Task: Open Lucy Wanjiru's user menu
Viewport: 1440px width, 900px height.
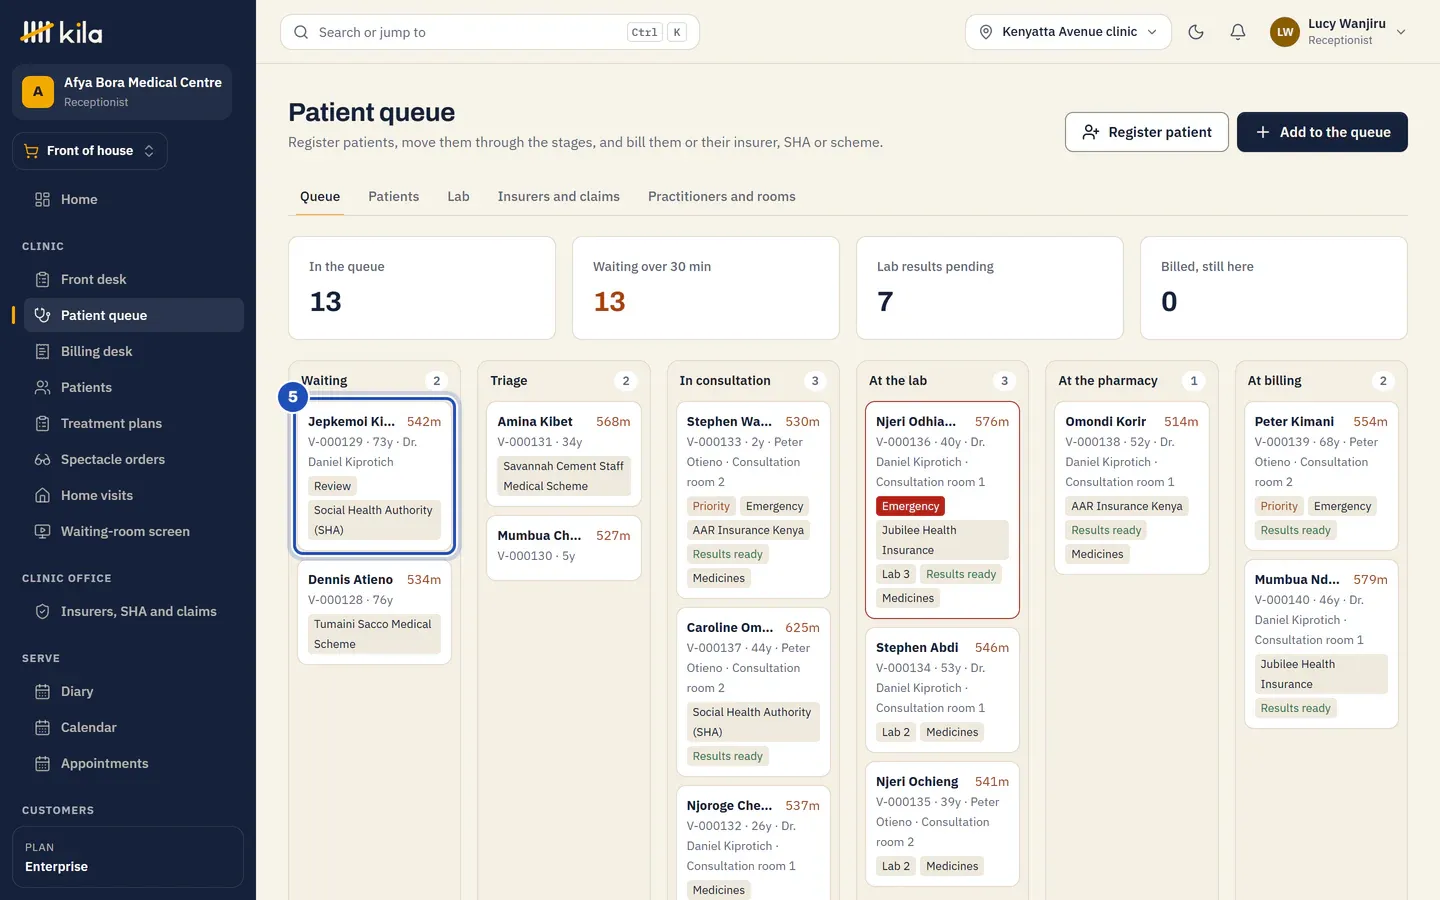Action: point(1338,32)
